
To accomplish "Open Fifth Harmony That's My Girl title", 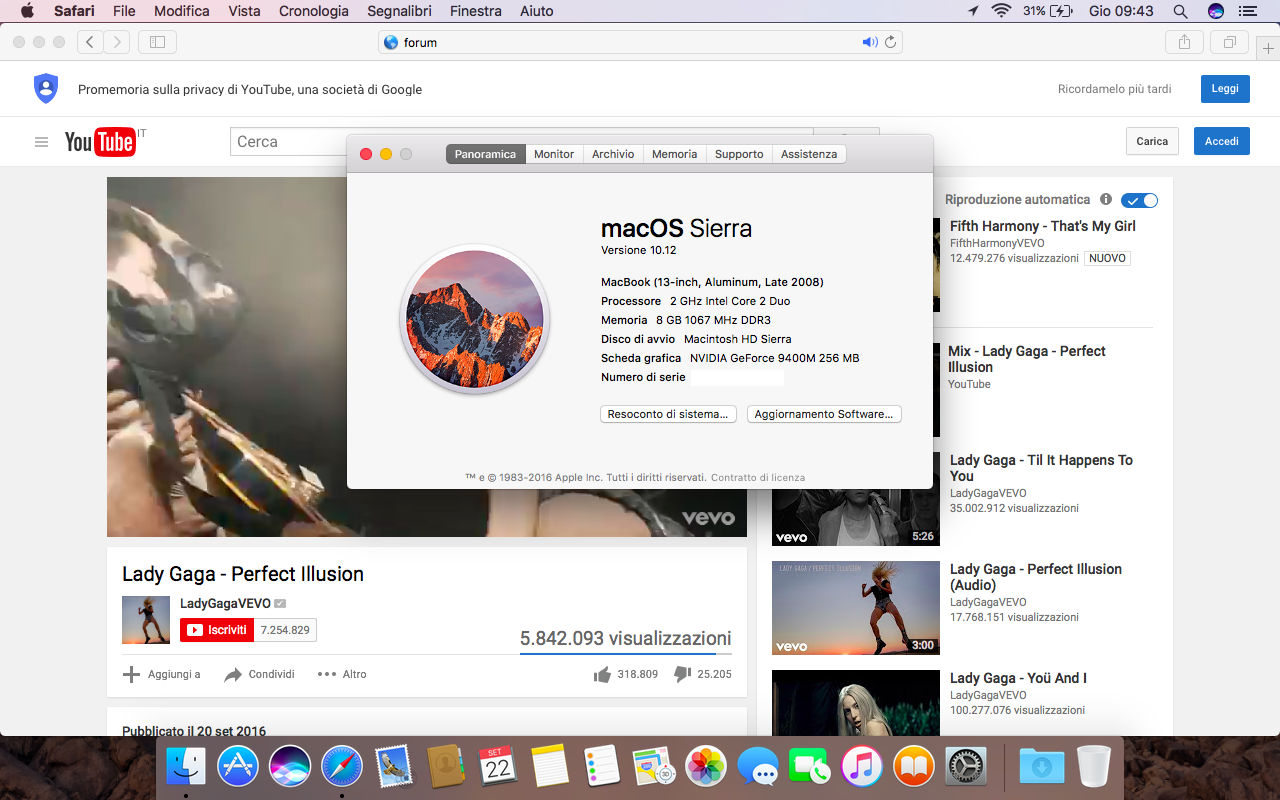I will pyautogui.click(x=1043, y=226).
